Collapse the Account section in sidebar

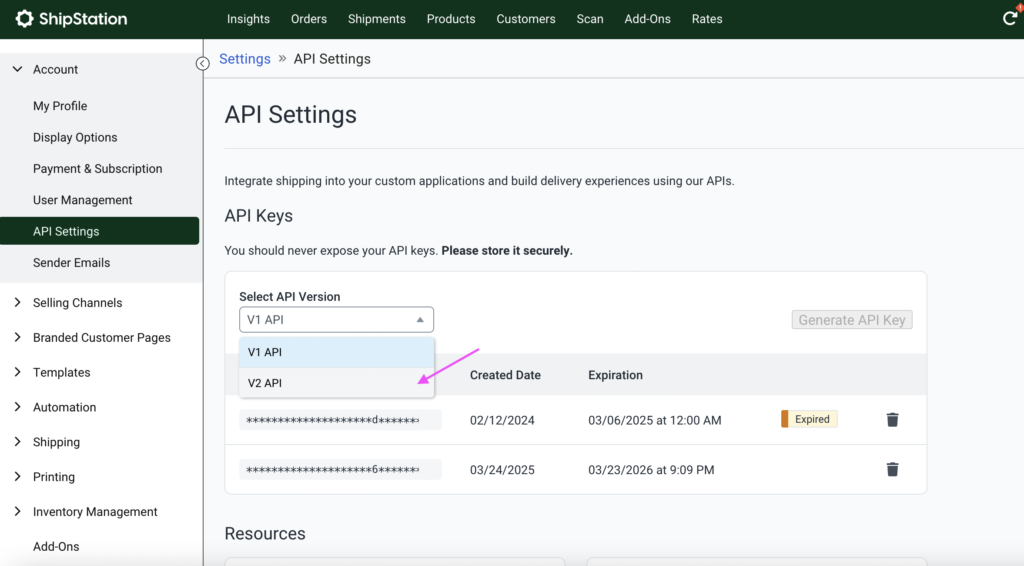pos(17,69)
